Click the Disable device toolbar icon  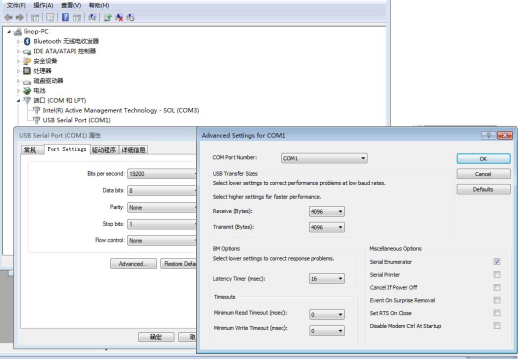click(130, 17)
